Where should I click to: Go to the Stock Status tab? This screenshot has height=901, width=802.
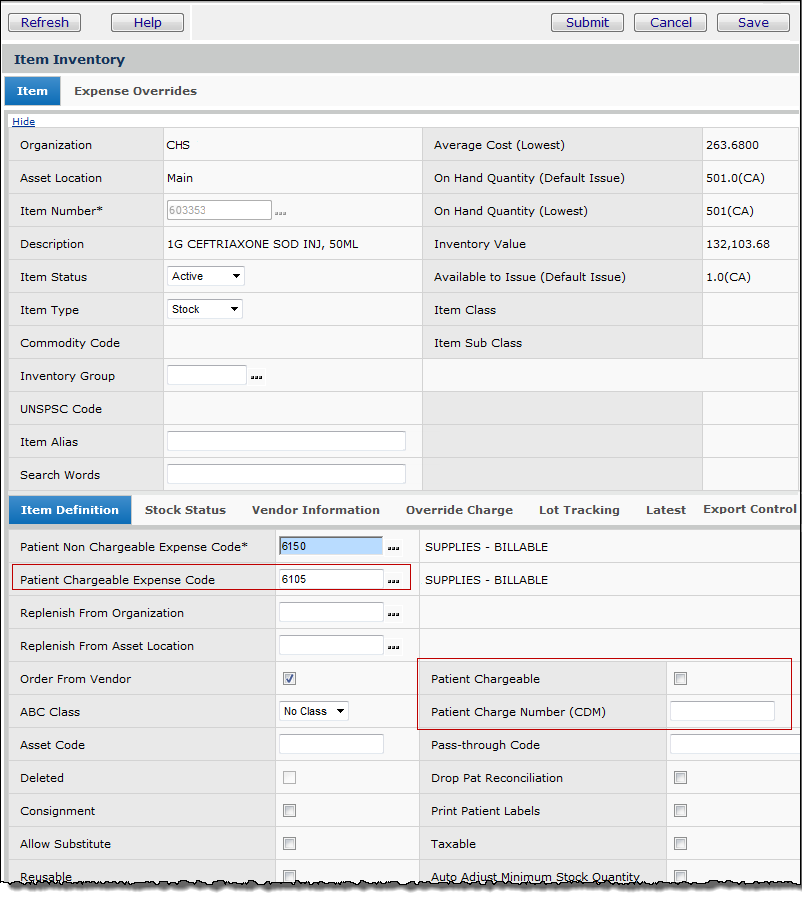(x=185, y=510)
